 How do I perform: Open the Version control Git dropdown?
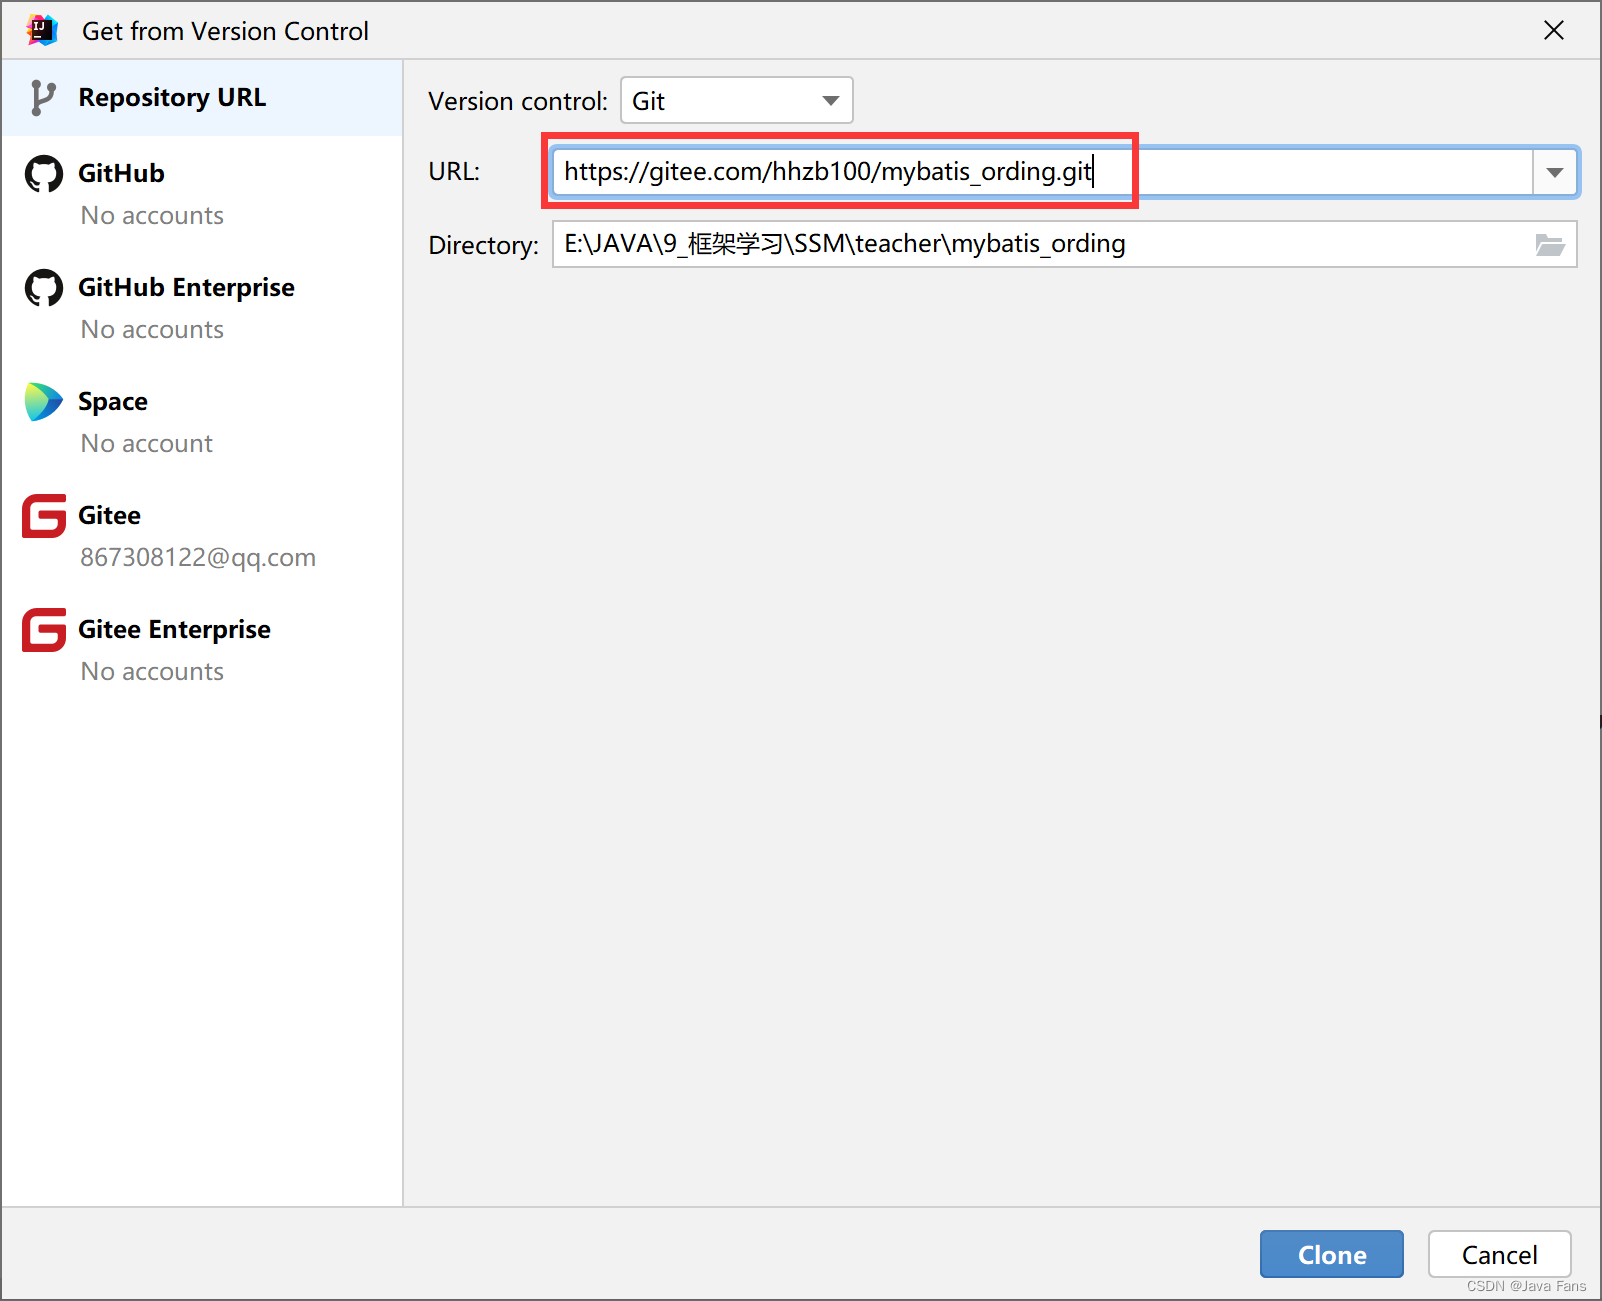(x=737, y=100)
